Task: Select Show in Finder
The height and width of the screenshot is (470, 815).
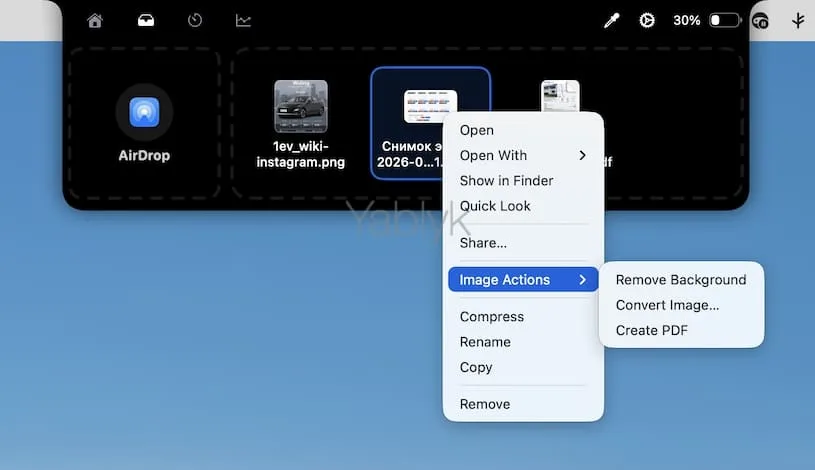Action: [x=506, y=181]
